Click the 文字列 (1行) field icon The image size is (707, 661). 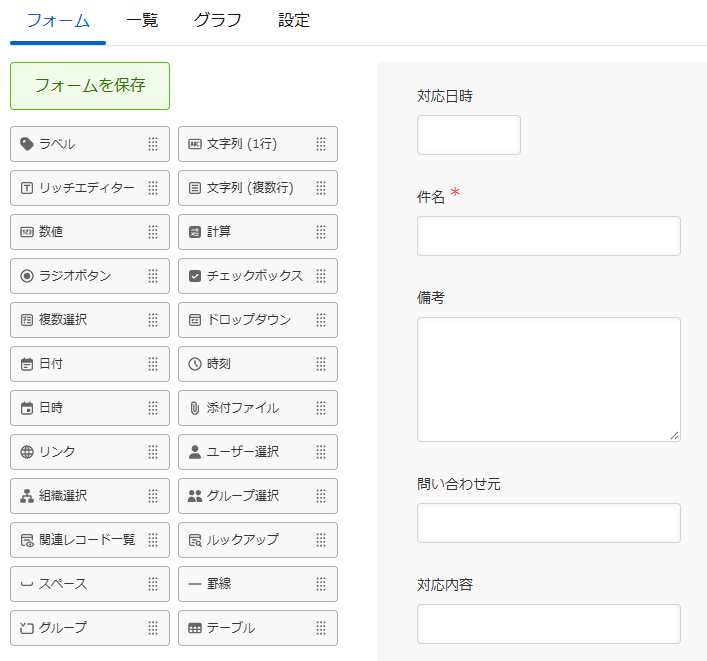[x=195, y=144]
